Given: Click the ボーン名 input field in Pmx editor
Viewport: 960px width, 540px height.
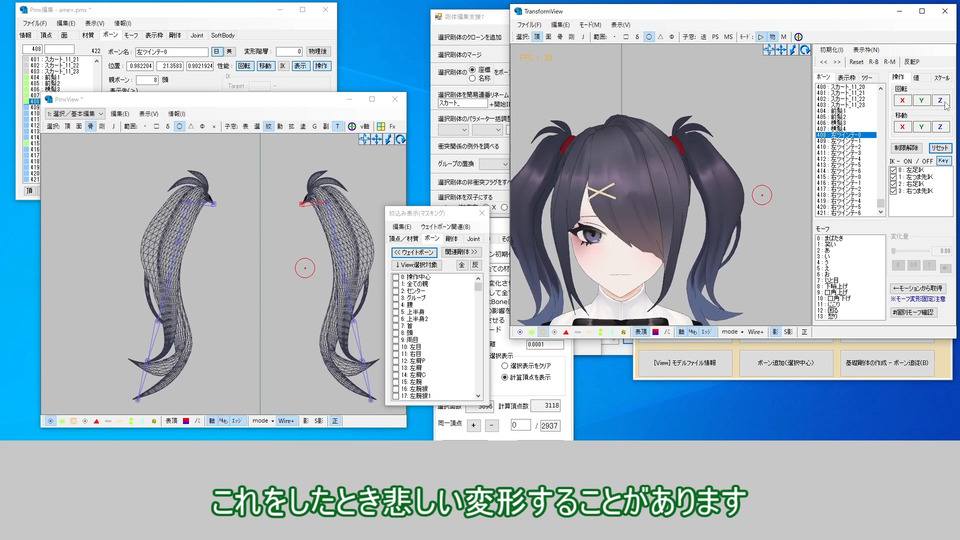Looking at the screenshot, I should click(x=171, y=51).
